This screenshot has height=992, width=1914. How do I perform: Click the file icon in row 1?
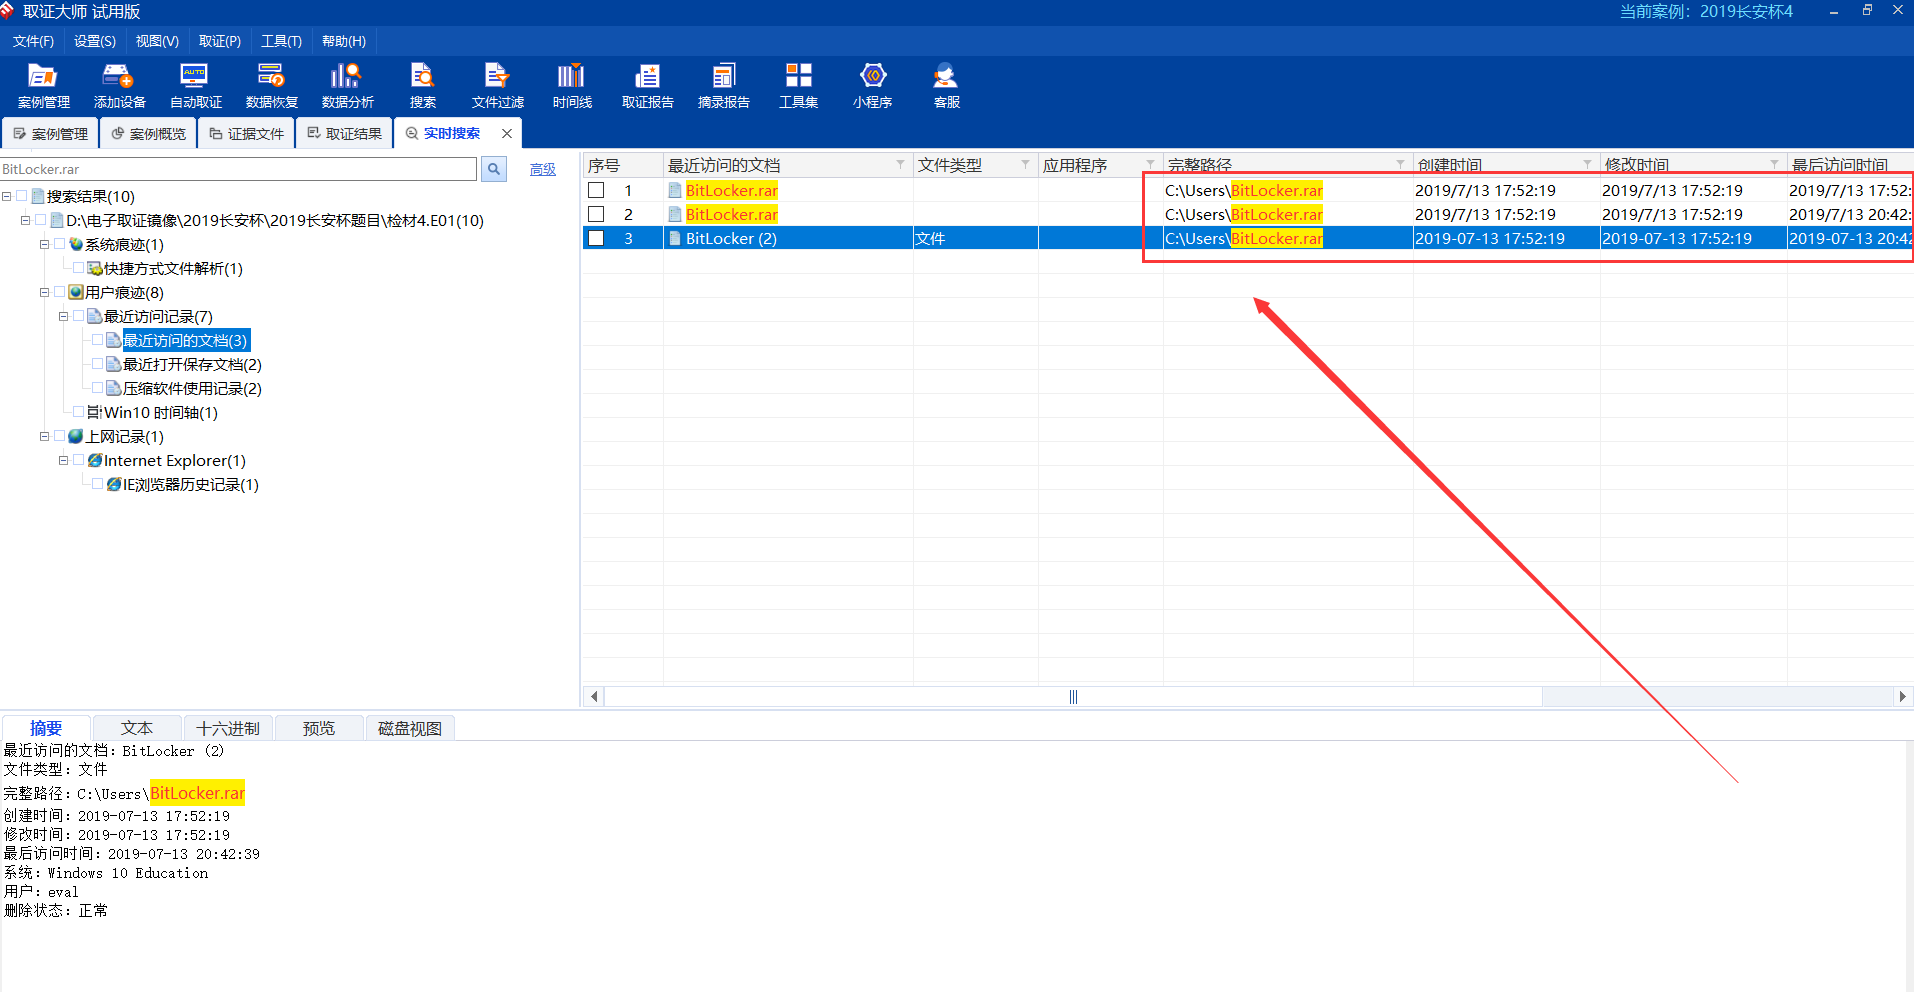(675, 190)
